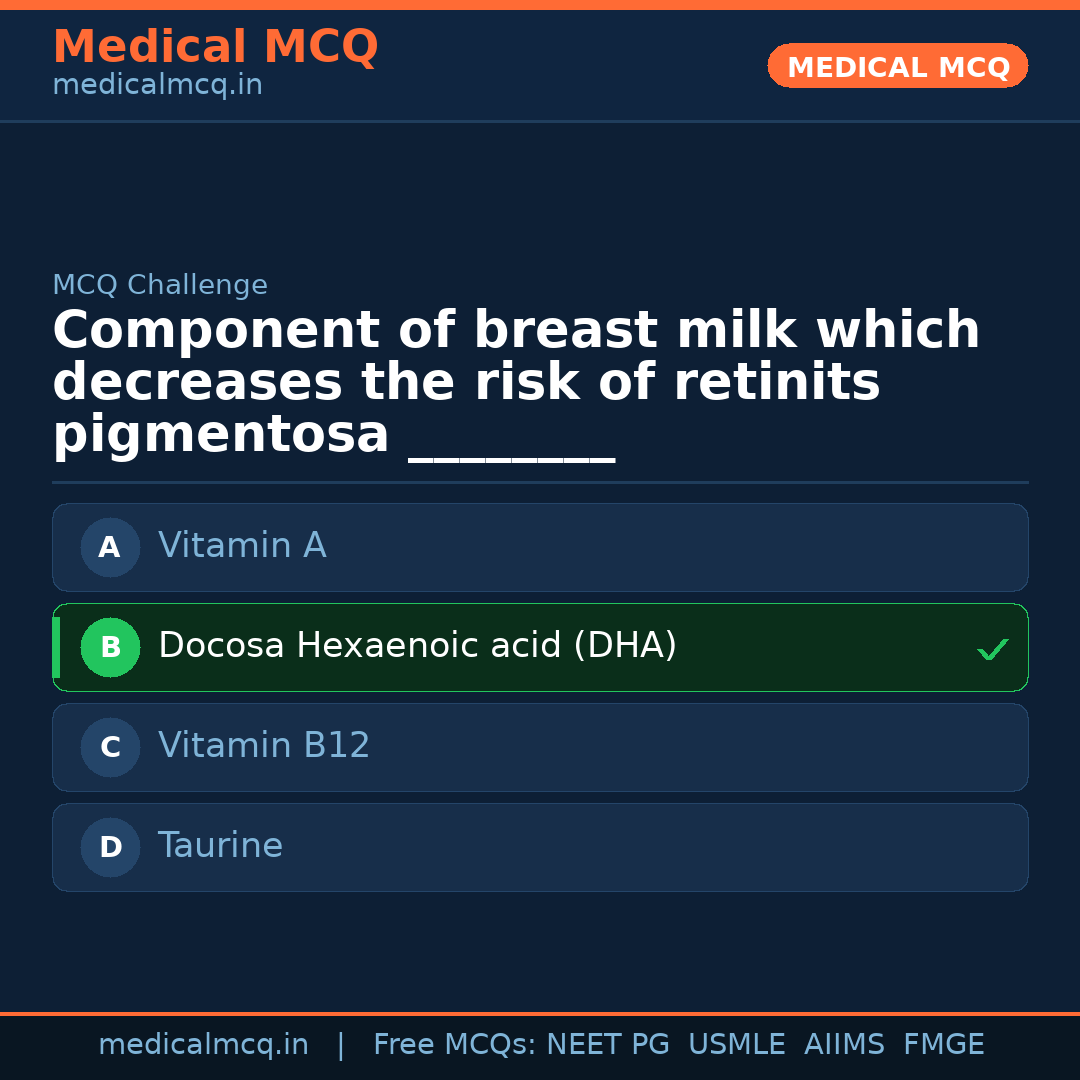Click the circular A letter badge
The height and width of the screenshot is (1080, 1080).
(110, 547)
